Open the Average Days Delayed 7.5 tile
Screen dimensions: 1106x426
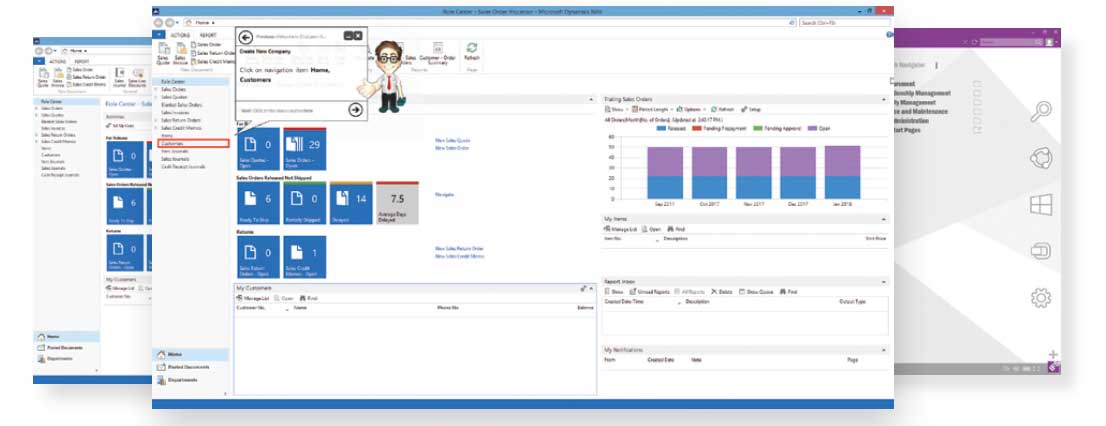point(397,203)
